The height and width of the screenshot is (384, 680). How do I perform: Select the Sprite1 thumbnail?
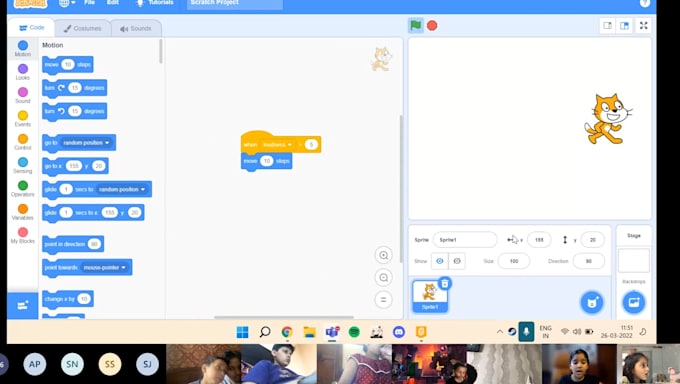click(x=429, y=296)
